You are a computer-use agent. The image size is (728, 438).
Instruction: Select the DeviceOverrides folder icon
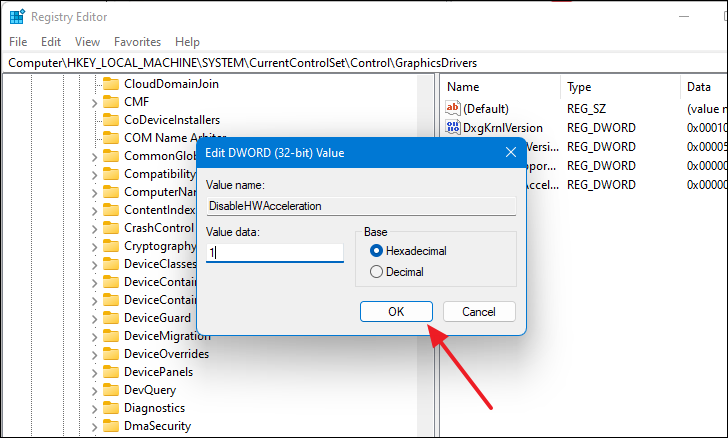(110, 354)
